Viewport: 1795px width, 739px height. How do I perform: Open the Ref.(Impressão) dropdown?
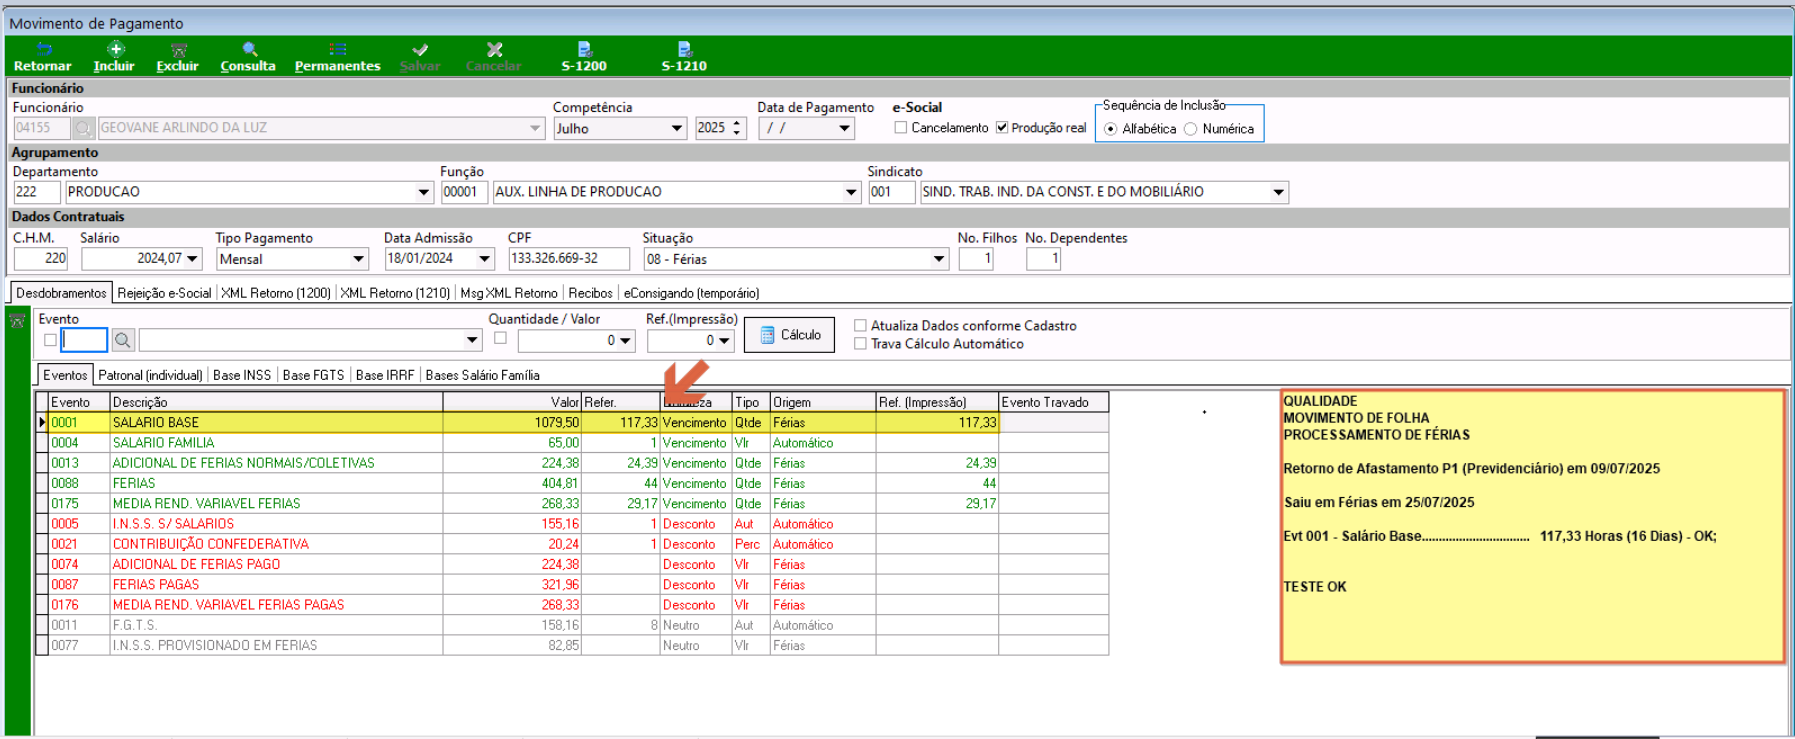724,341
